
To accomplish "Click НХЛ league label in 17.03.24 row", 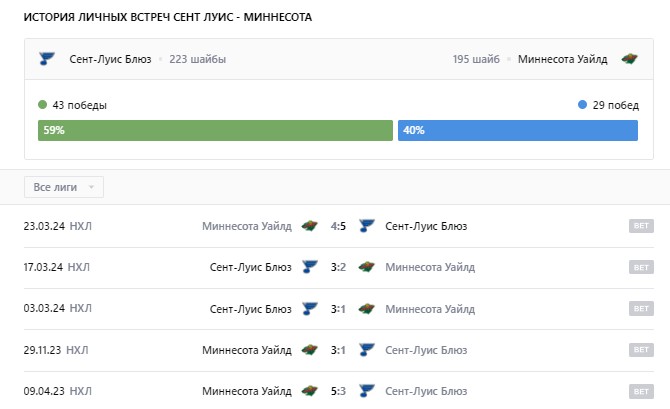I will (80, 267).
